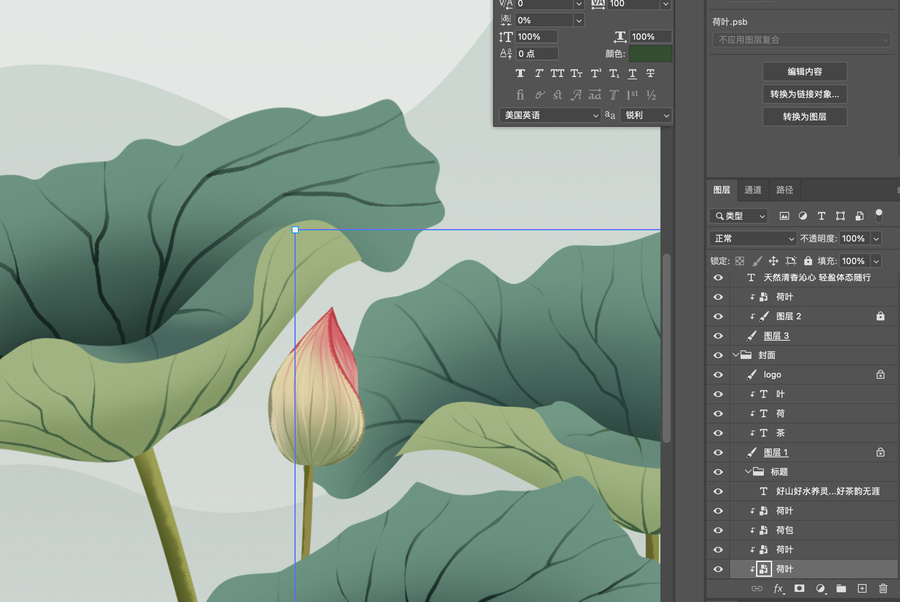This screenshot has width=900, height=602.
Task: Link layers chain icon
Action: [x=757, y=589]
